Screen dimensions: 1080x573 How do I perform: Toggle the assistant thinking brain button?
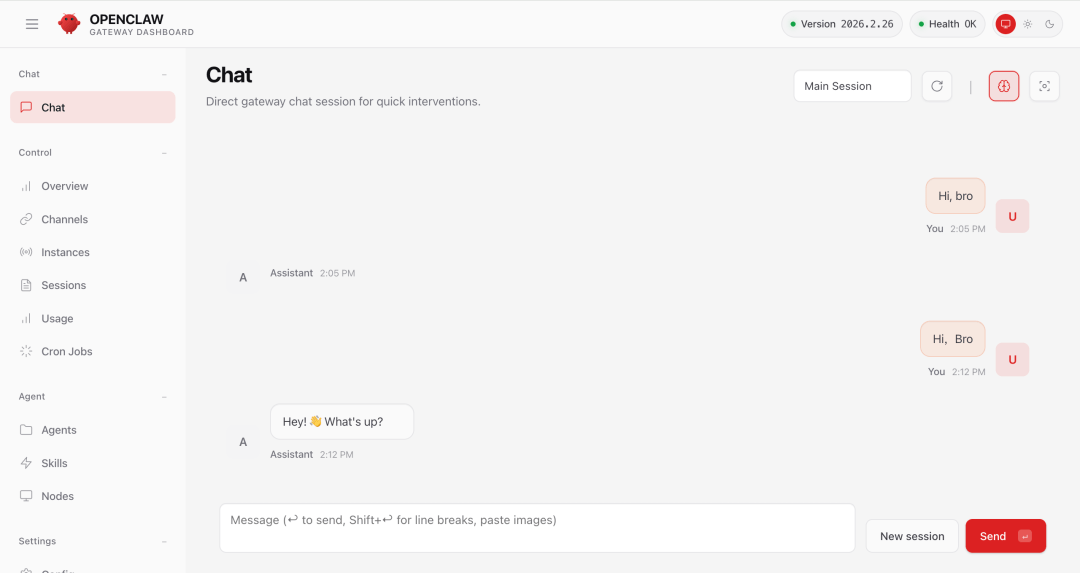coord(1004,86)
